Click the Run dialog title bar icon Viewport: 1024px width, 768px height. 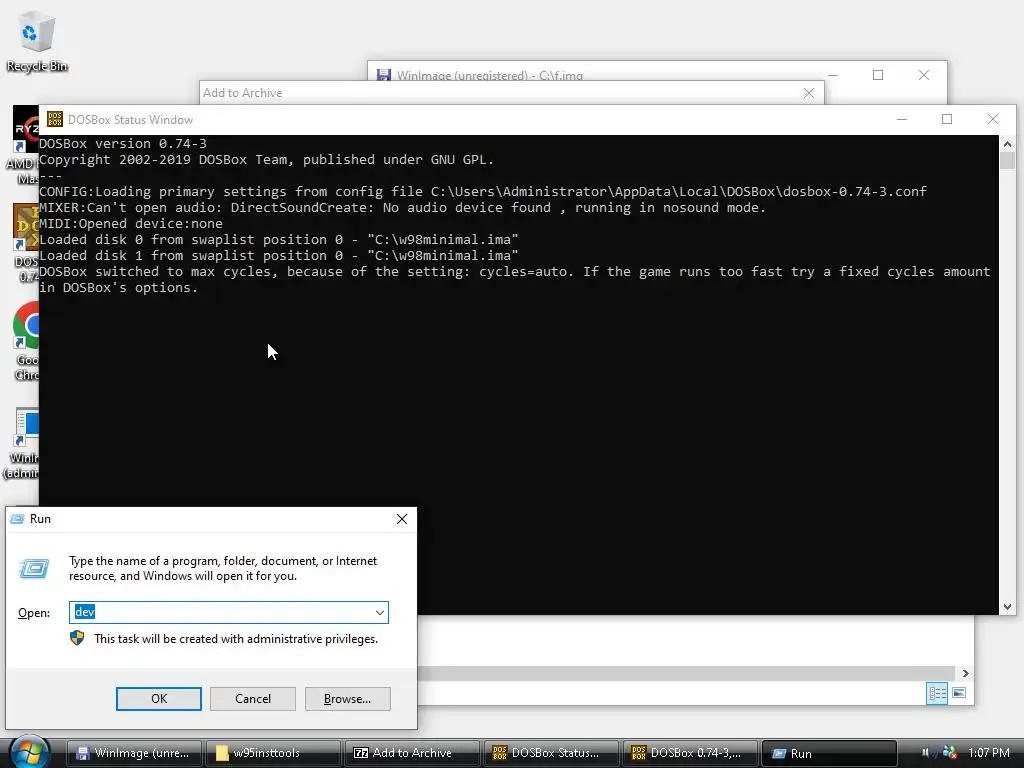[x=18, y=519]
